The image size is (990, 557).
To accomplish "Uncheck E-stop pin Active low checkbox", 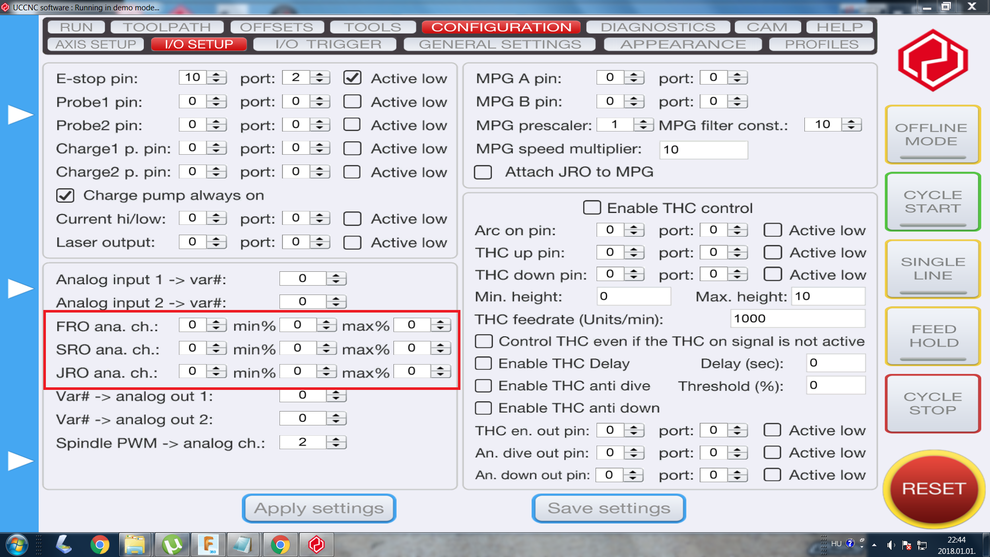I will [352, 77].
